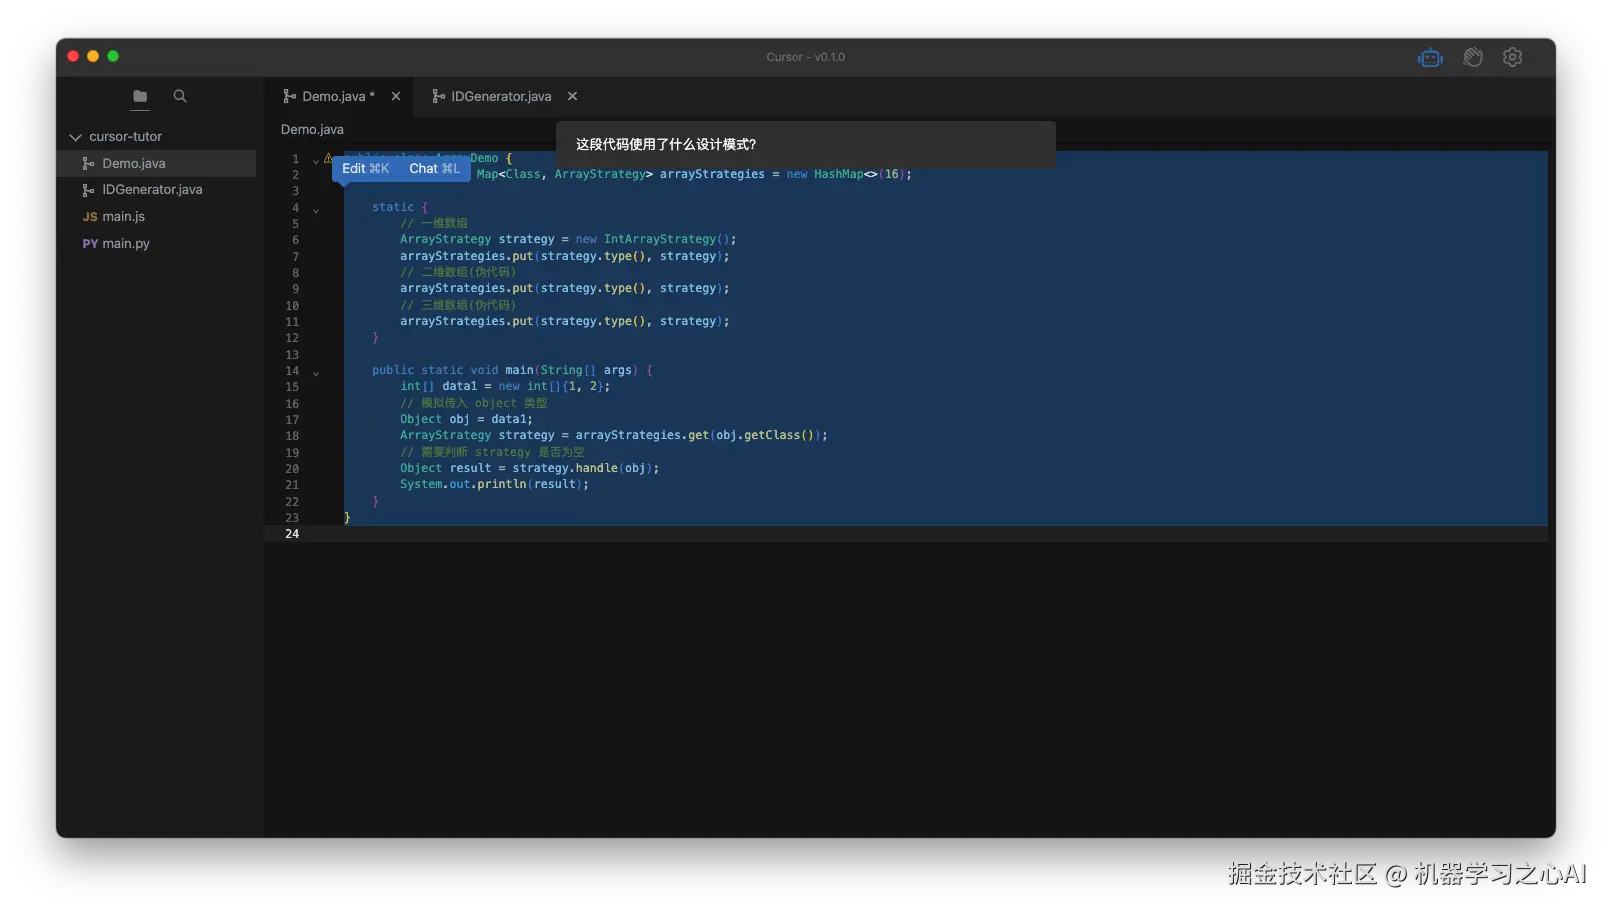Click the 'public static void main' line
Screen dimensions: 1612x912
coord(512,370)
